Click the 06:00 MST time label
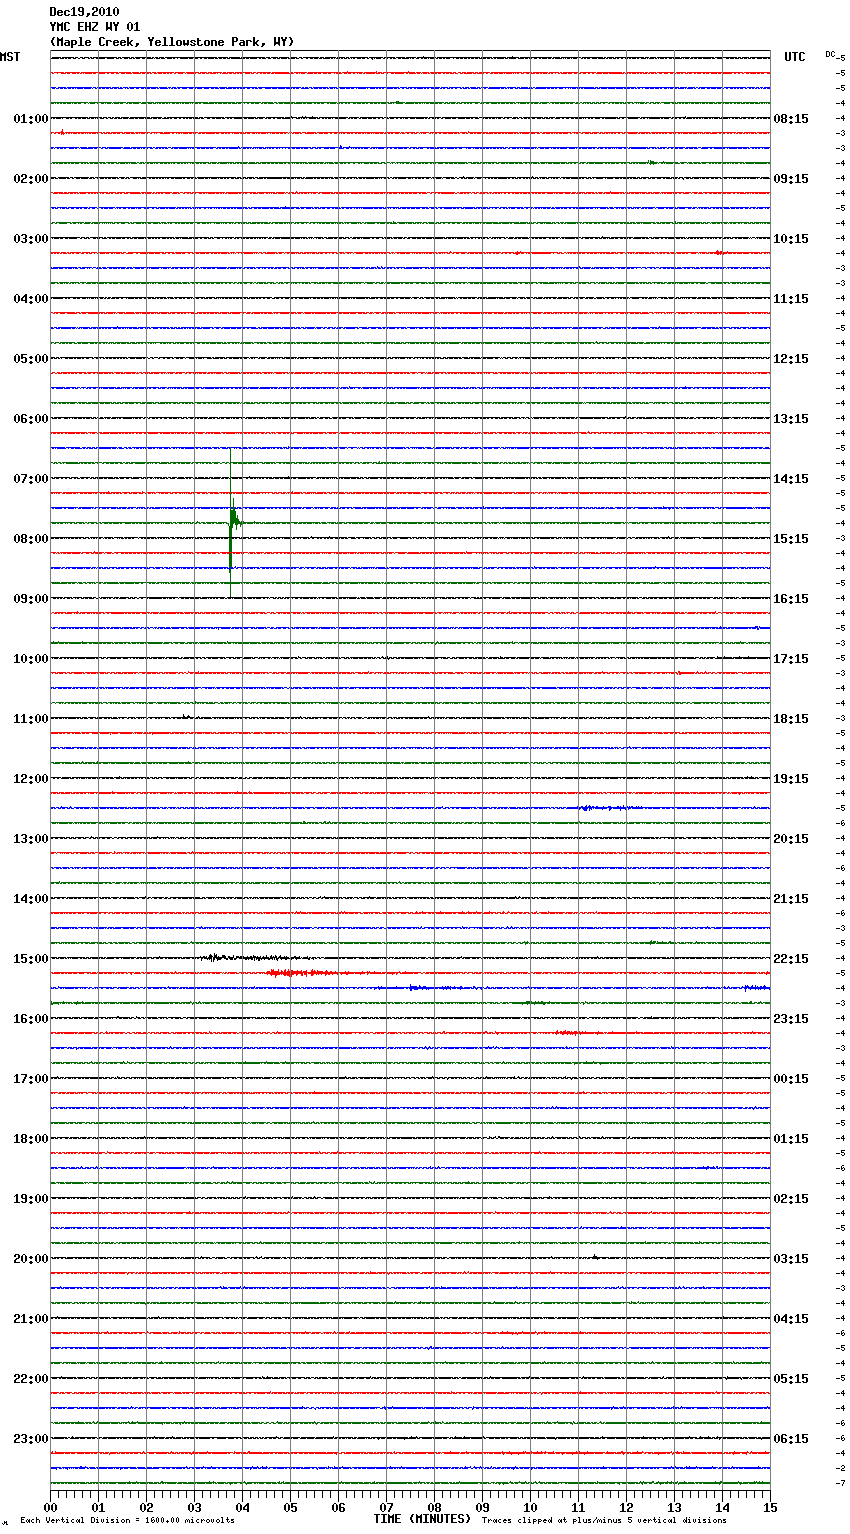The image size is (850, 1534). coord(31,419)
